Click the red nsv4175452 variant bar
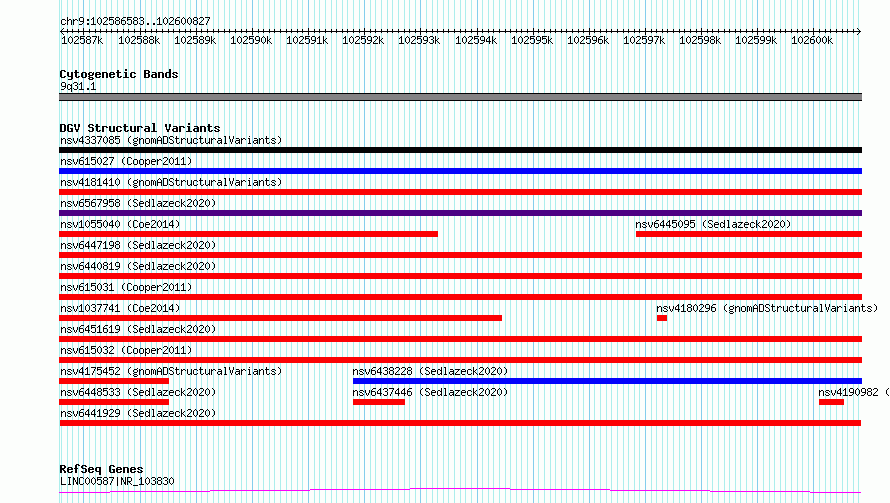 (x=114, y=381)
